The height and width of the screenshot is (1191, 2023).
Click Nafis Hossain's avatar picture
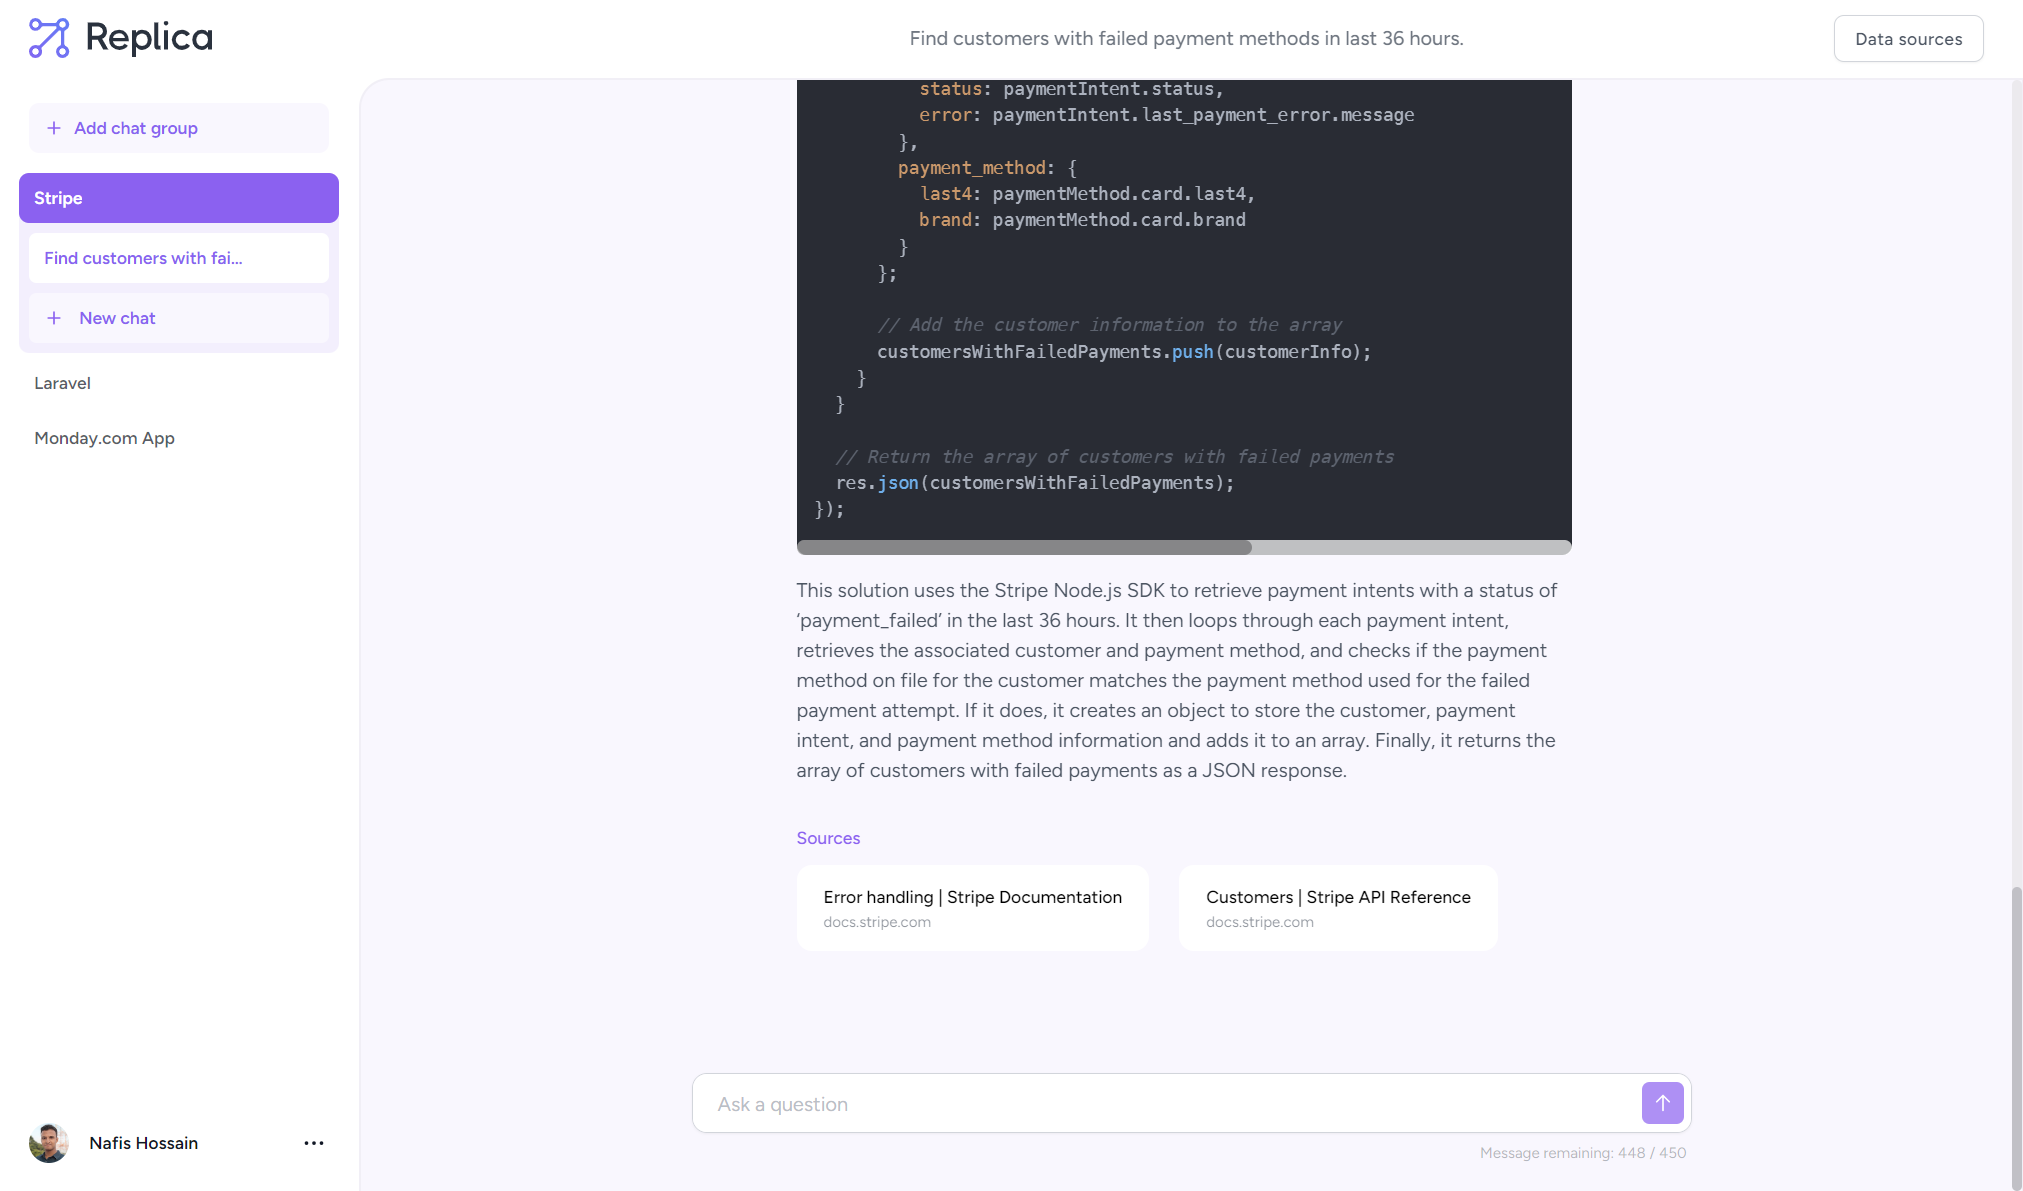point(49,1143)
